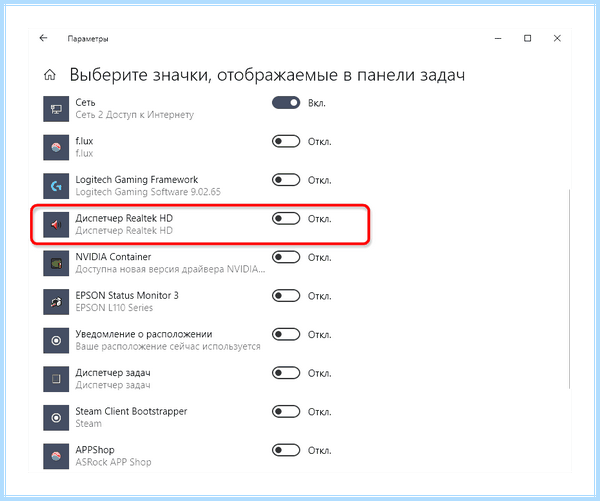Screen dimensions: 600x501
Task: Switch on EPSON Status Monitor 3 toggle
Action: click(286, 296)
